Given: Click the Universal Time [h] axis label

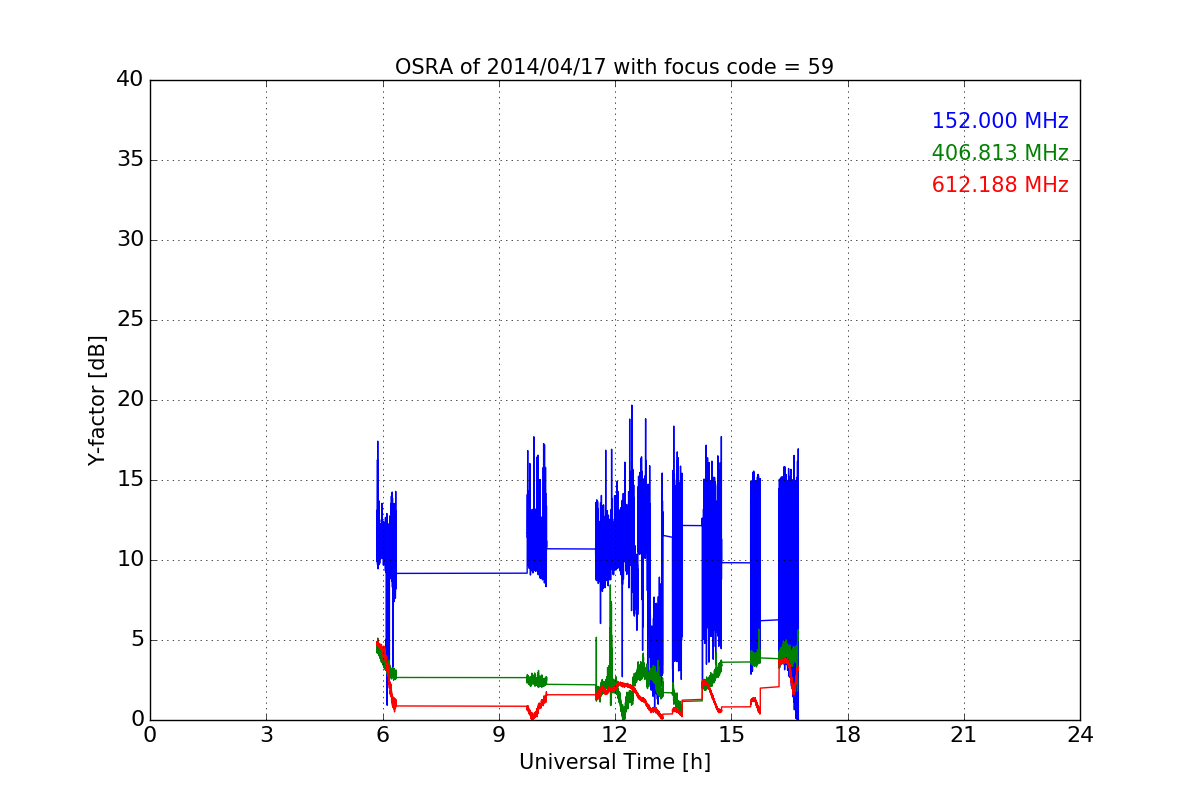Looking at the screenshot, I should tap(614, 762).
